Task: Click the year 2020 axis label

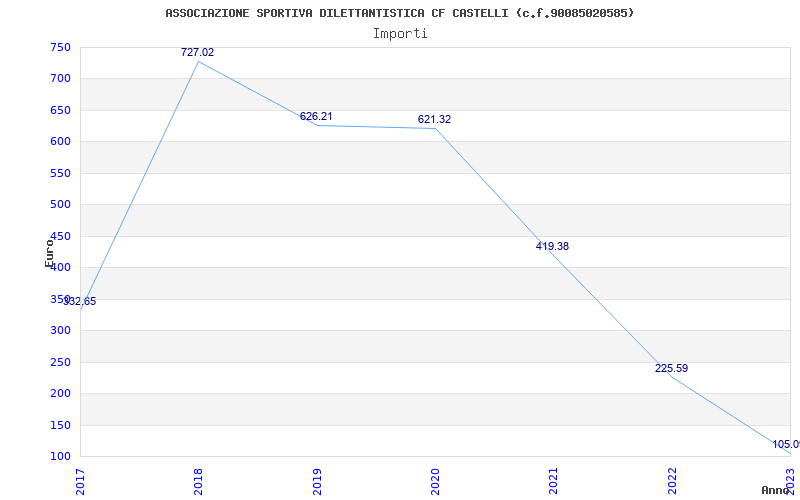Action: click(435, 482)
